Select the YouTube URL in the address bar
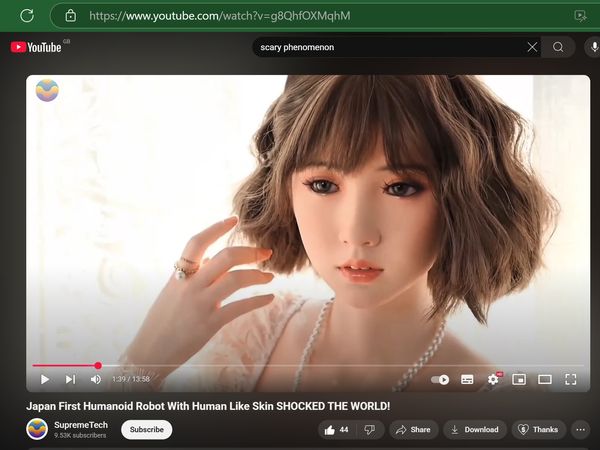 [x=219, y=16]
